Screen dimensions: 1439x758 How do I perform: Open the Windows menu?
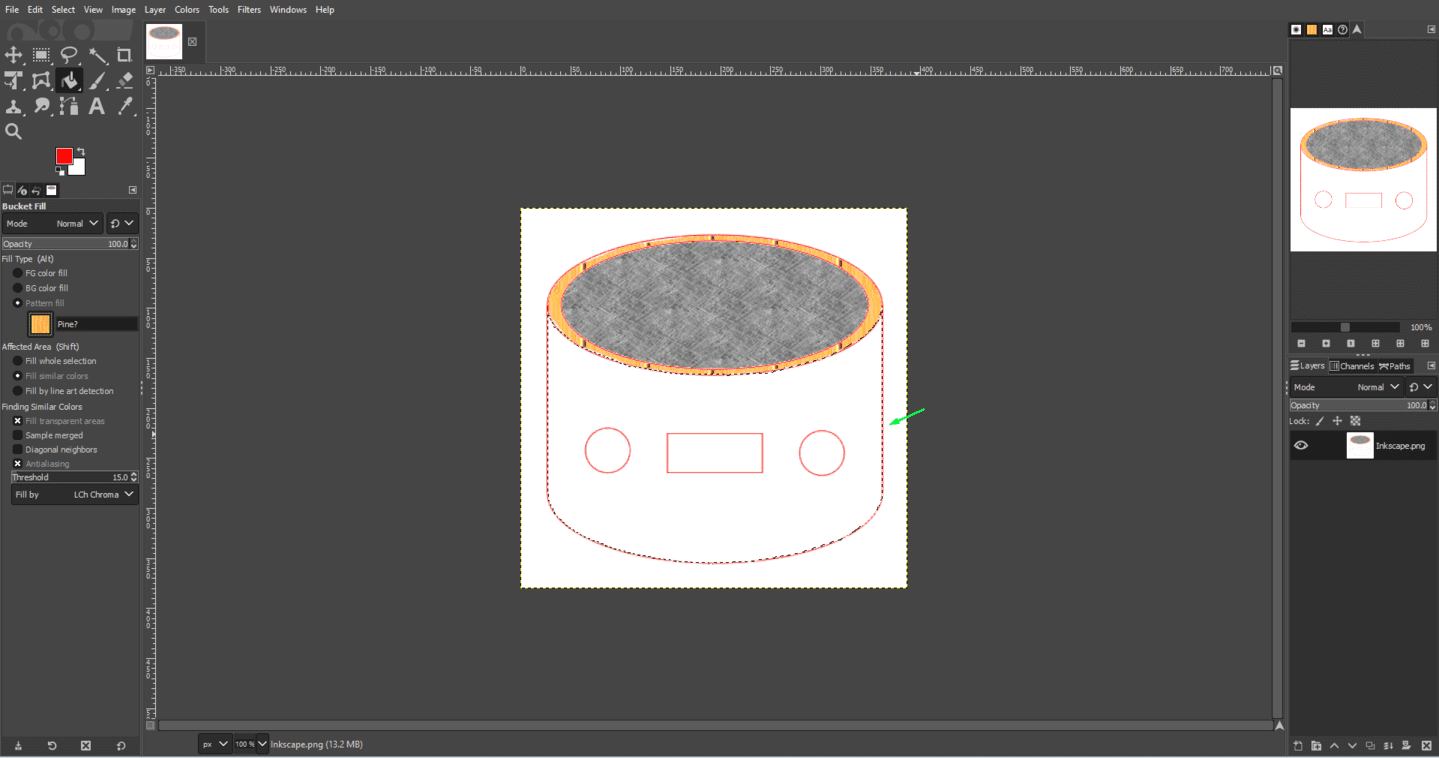point(288,9)
